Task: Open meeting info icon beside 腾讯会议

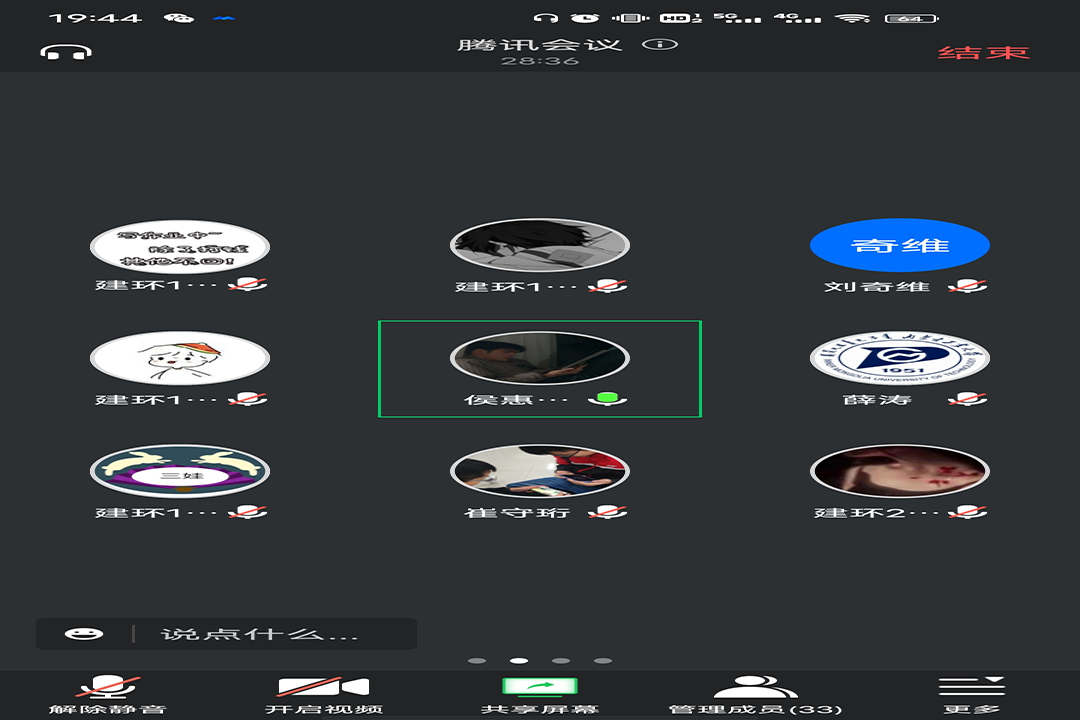Action: click(660, 45)
